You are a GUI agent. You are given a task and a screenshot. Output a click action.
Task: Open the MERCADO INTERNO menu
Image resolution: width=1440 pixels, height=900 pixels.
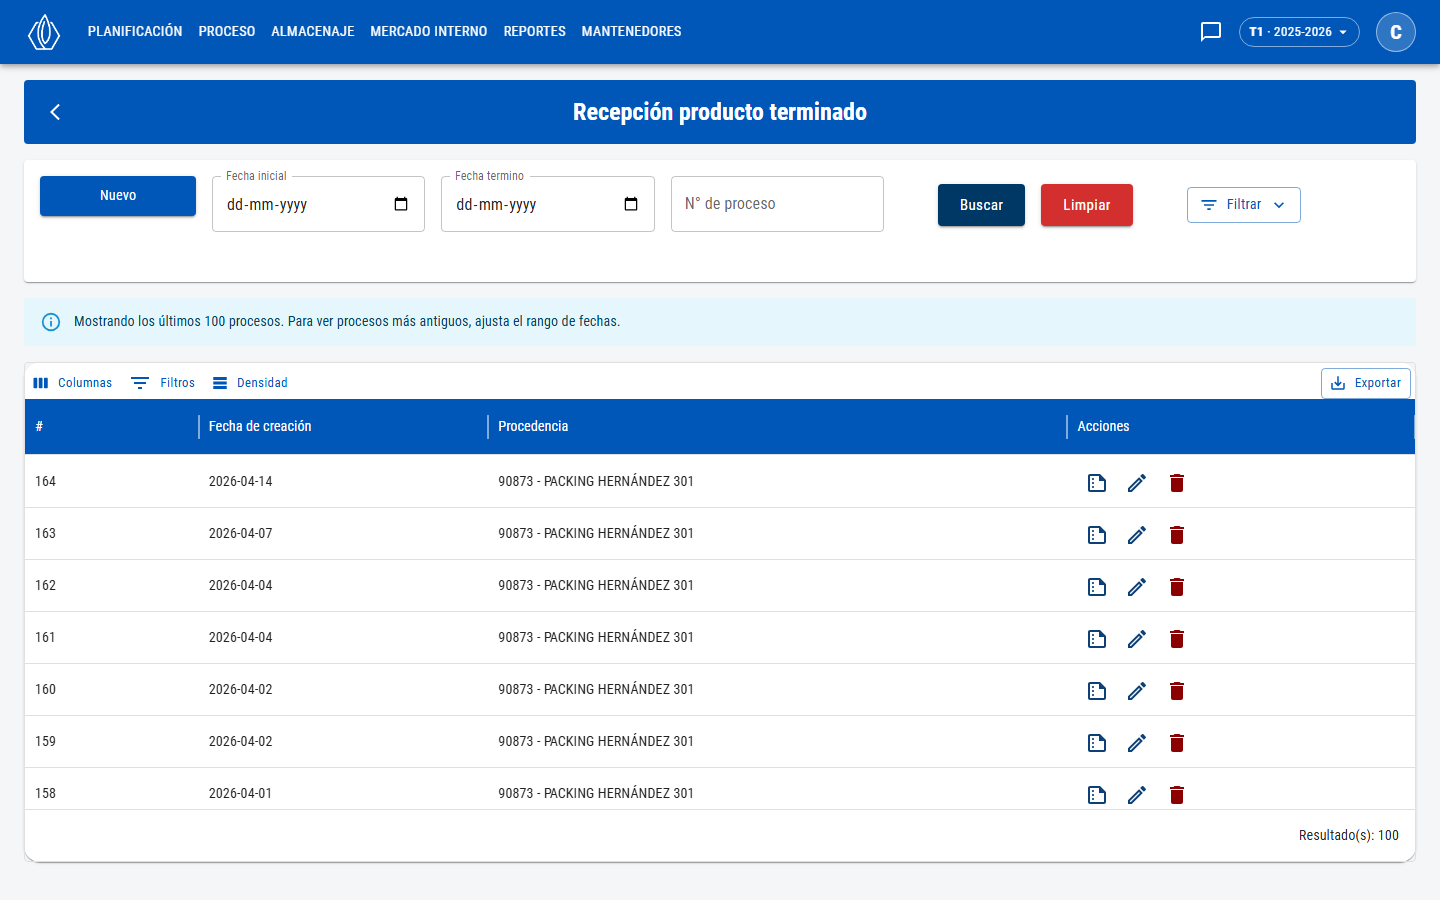pos(429,32)
